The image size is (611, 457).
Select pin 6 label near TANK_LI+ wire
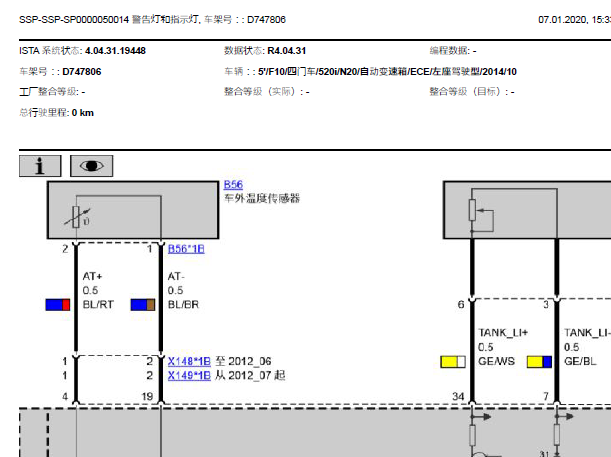461,304
